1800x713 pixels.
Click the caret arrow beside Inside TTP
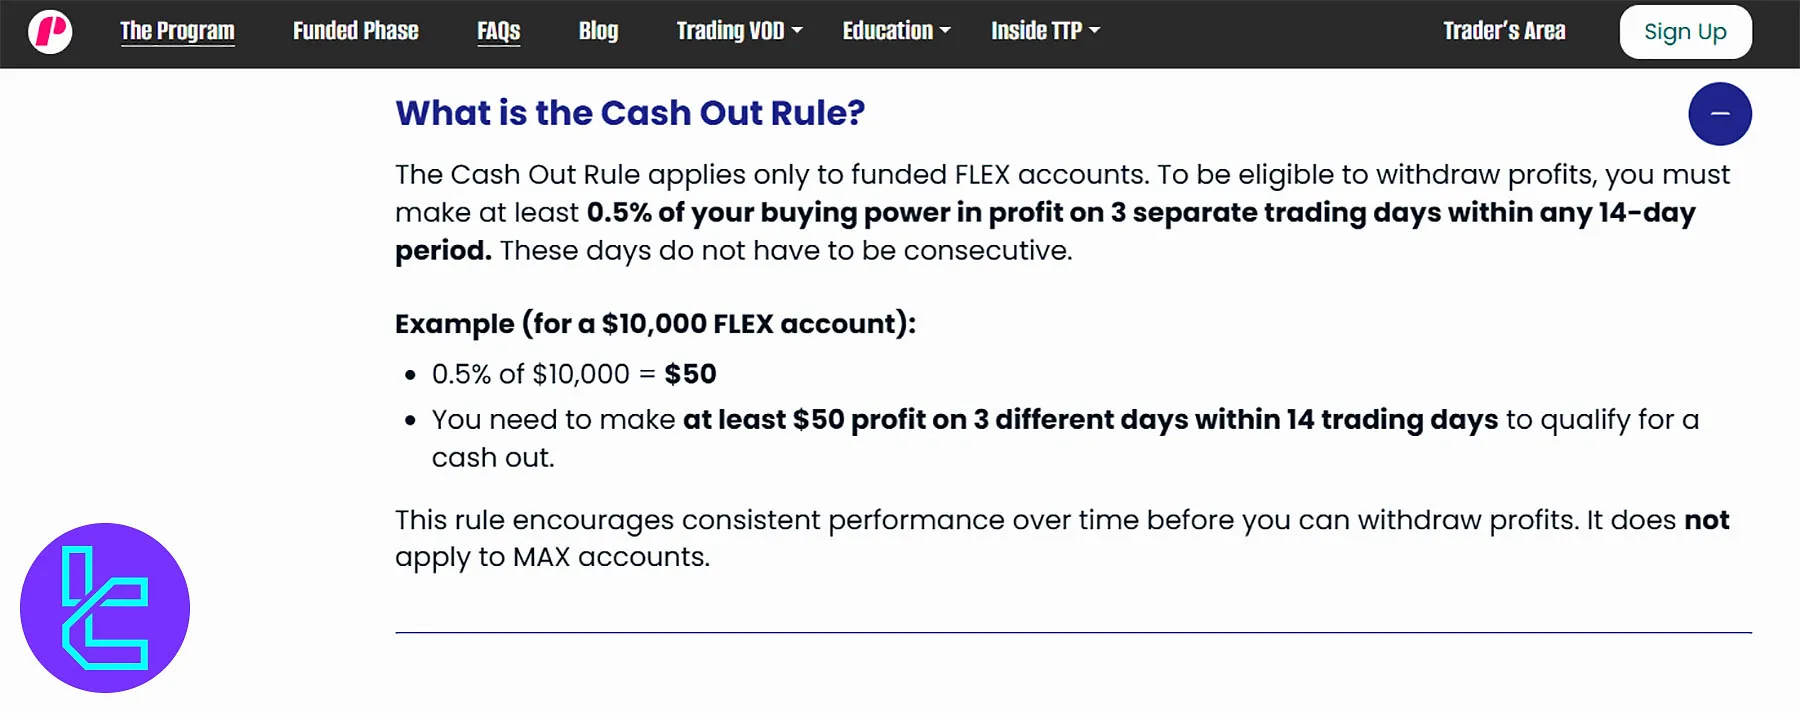tap(1094, 31)
